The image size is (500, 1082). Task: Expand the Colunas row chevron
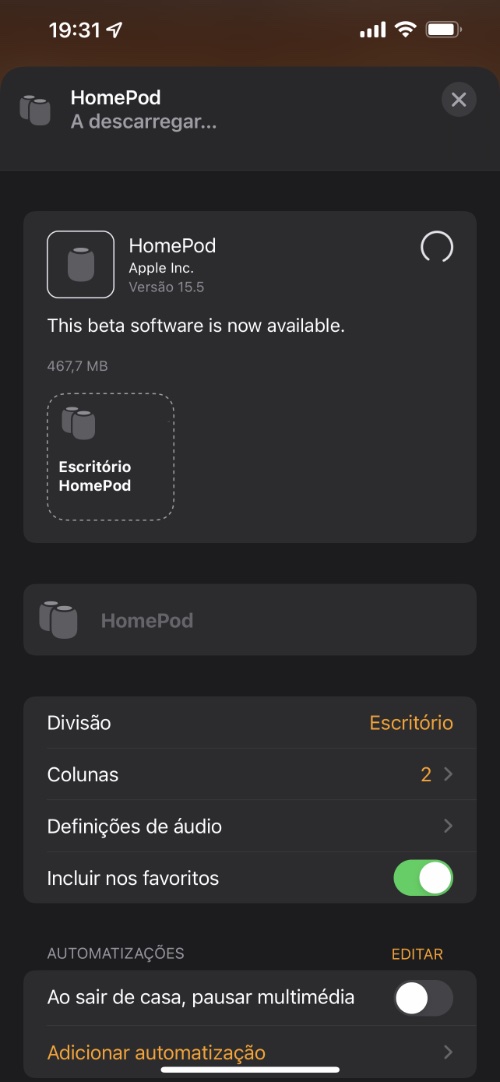[448, 774]
